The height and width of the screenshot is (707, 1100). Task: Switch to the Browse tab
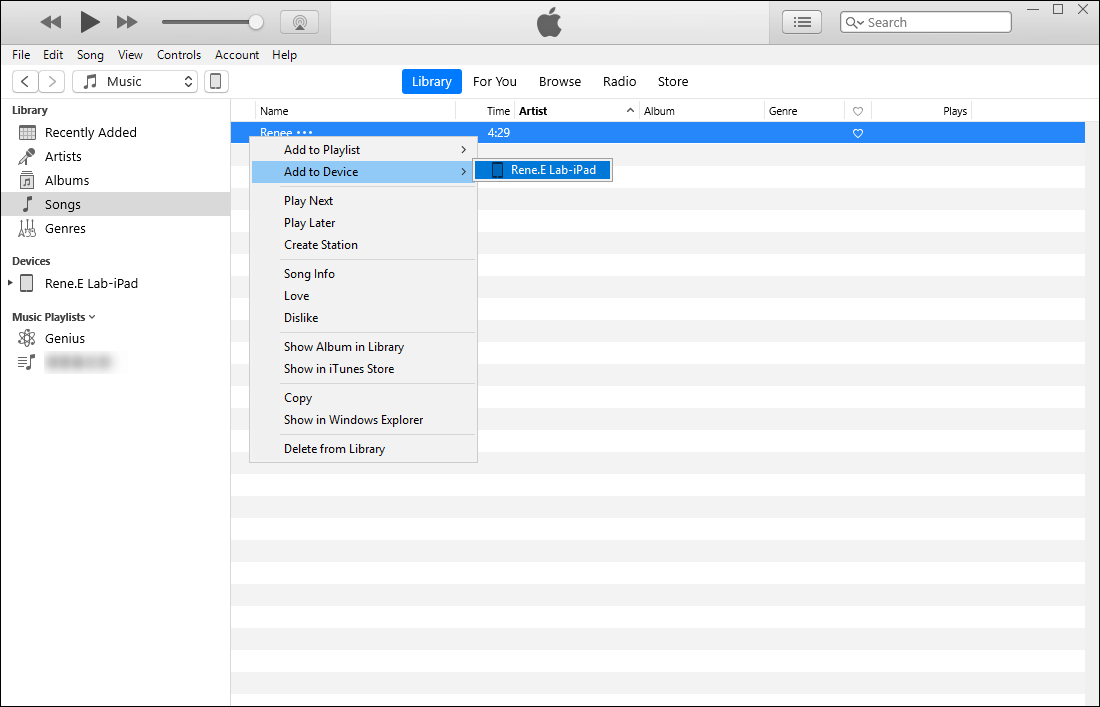(x=560, y=81)
